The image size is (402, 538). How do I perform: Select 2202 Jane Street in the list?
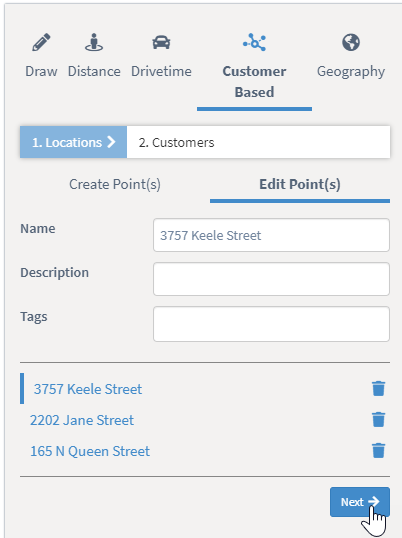[x=82, y=420]
